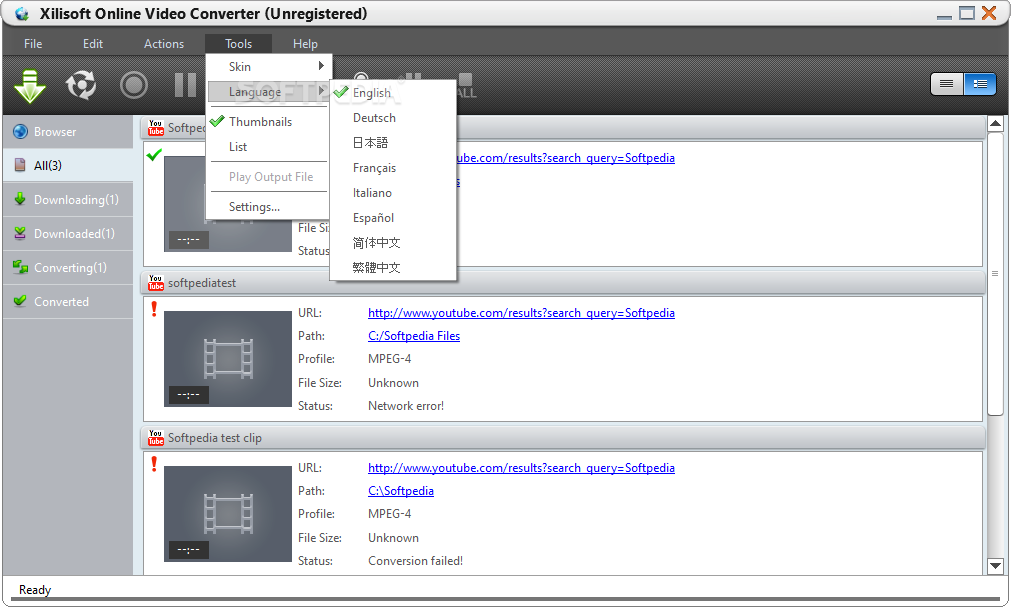This screenshot has height=607, width=1011.
Task: Click the green arrow icon beside Downloading(1)
Action: (x=20, y=199)
